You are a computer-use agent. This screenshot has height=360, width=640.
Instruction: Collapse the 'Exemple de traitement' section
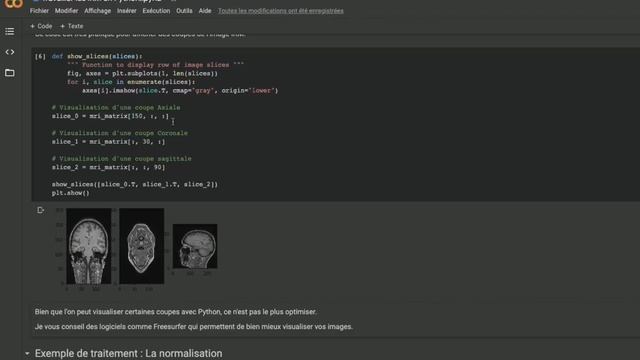(27, 353)
